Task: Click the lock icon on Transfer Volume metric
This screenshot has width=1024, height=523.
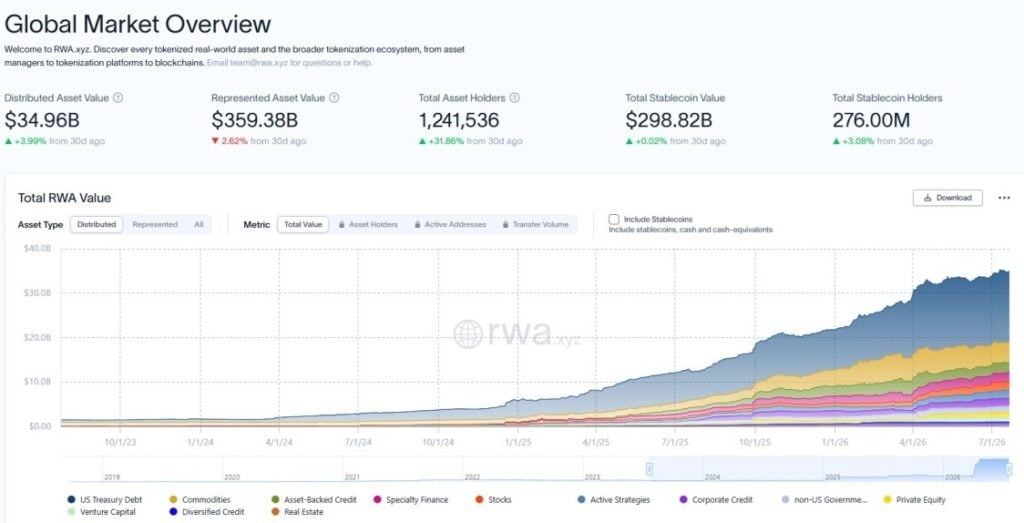Action: click(505, 225)
